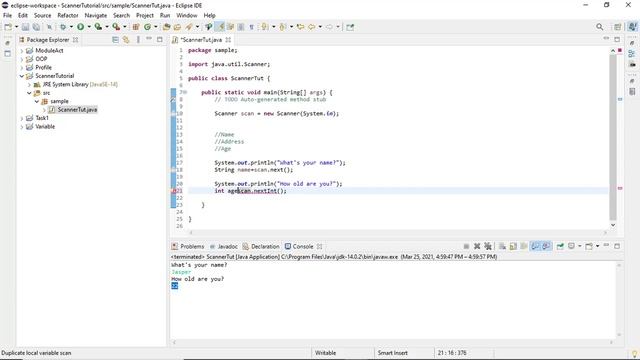Open Quick Access search magnifier

coord(599,27)
